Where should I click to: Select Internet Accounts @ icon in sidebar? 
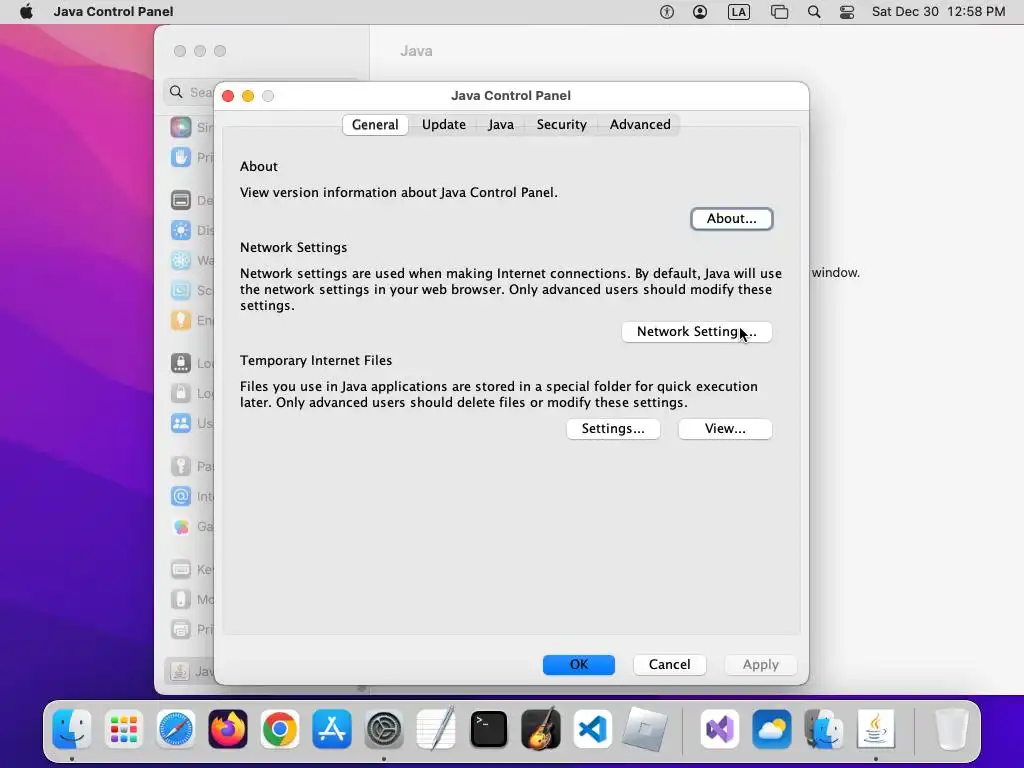point(181,496)
